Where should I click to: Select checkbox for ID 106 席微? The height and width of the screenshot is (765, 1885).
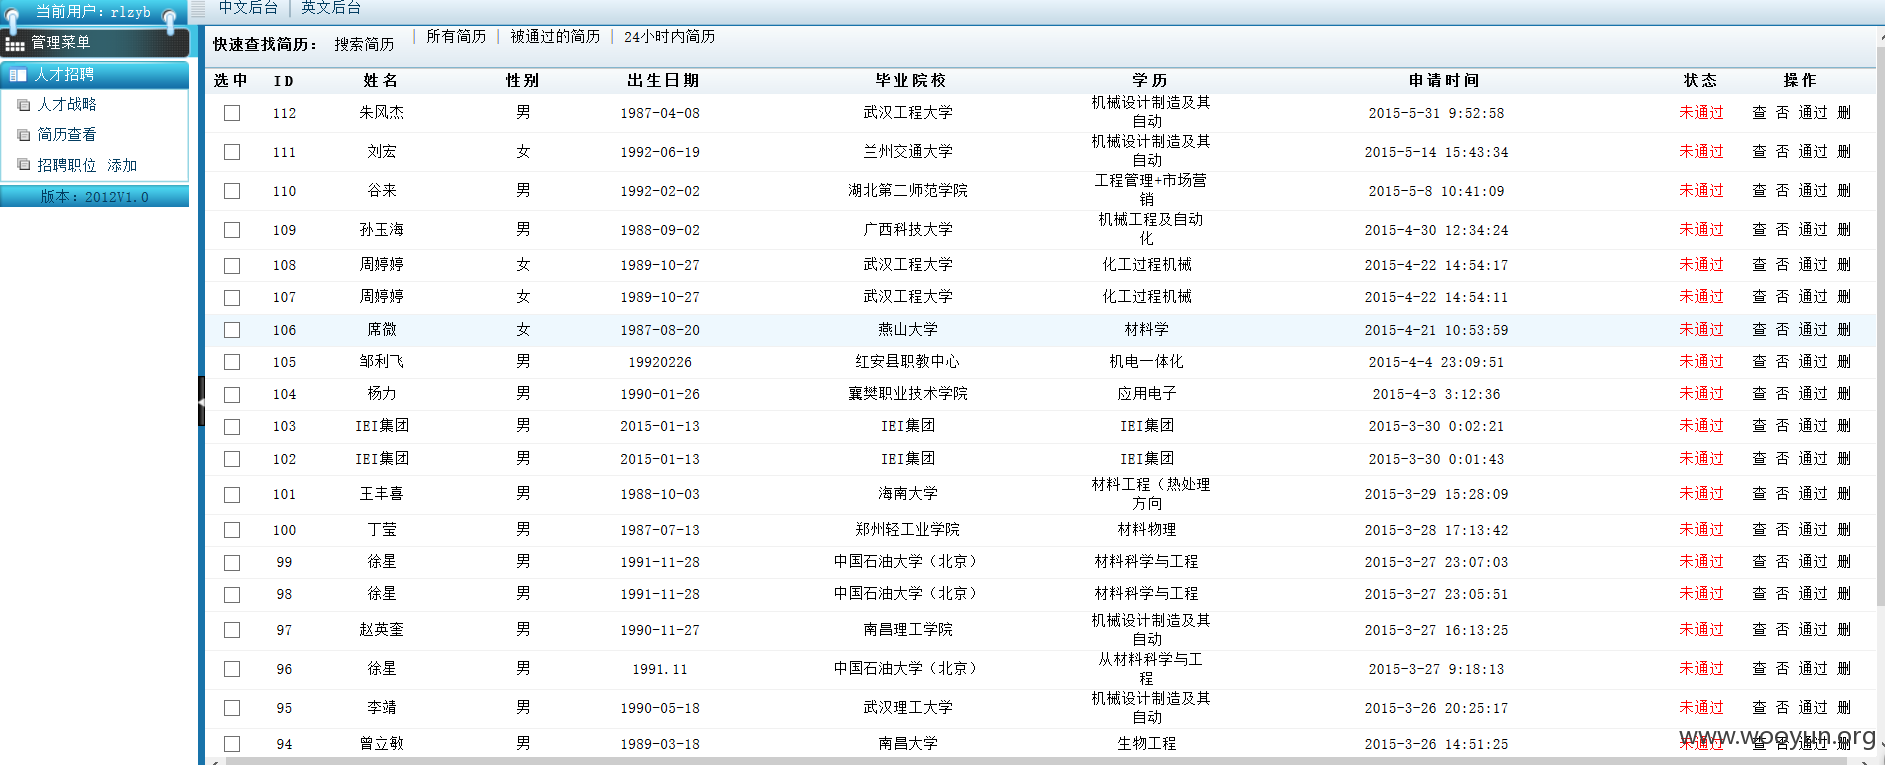pyautogui.click(x=232, y=330)
